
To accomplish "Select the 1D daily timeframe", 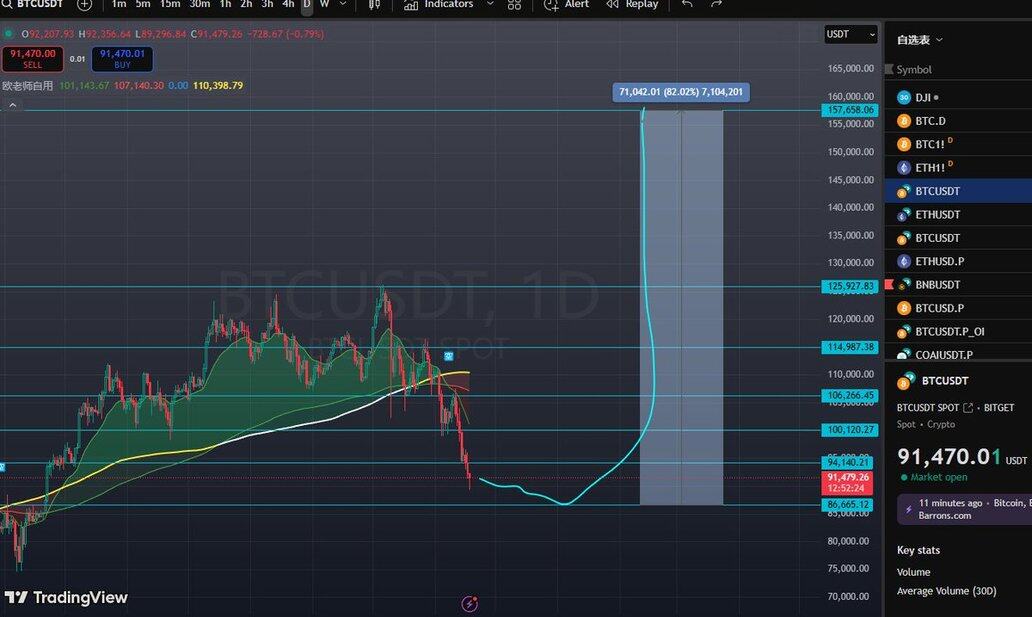I will pyautogui.click(x=307, y=4).
